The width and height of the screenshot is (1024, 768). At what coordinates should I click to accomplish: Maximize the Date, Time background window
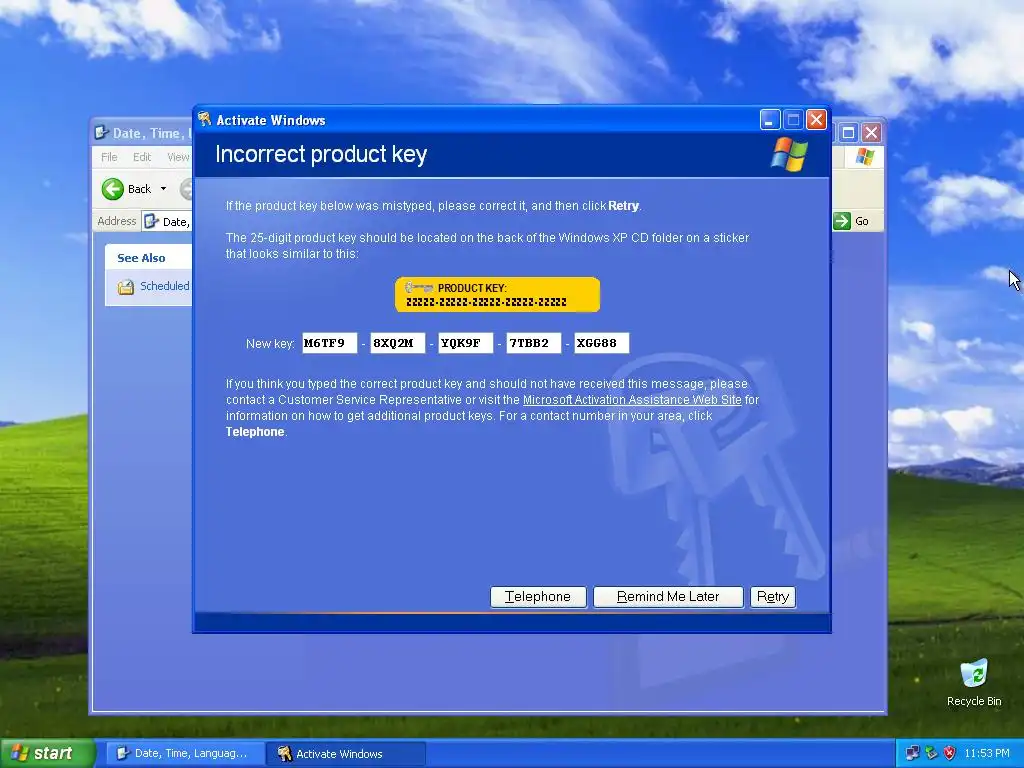(848, 133)
